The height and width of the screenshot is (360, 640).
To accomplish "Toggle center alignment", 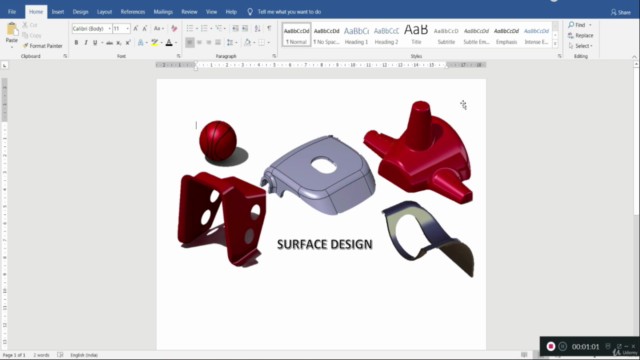I will click(199, 42).
